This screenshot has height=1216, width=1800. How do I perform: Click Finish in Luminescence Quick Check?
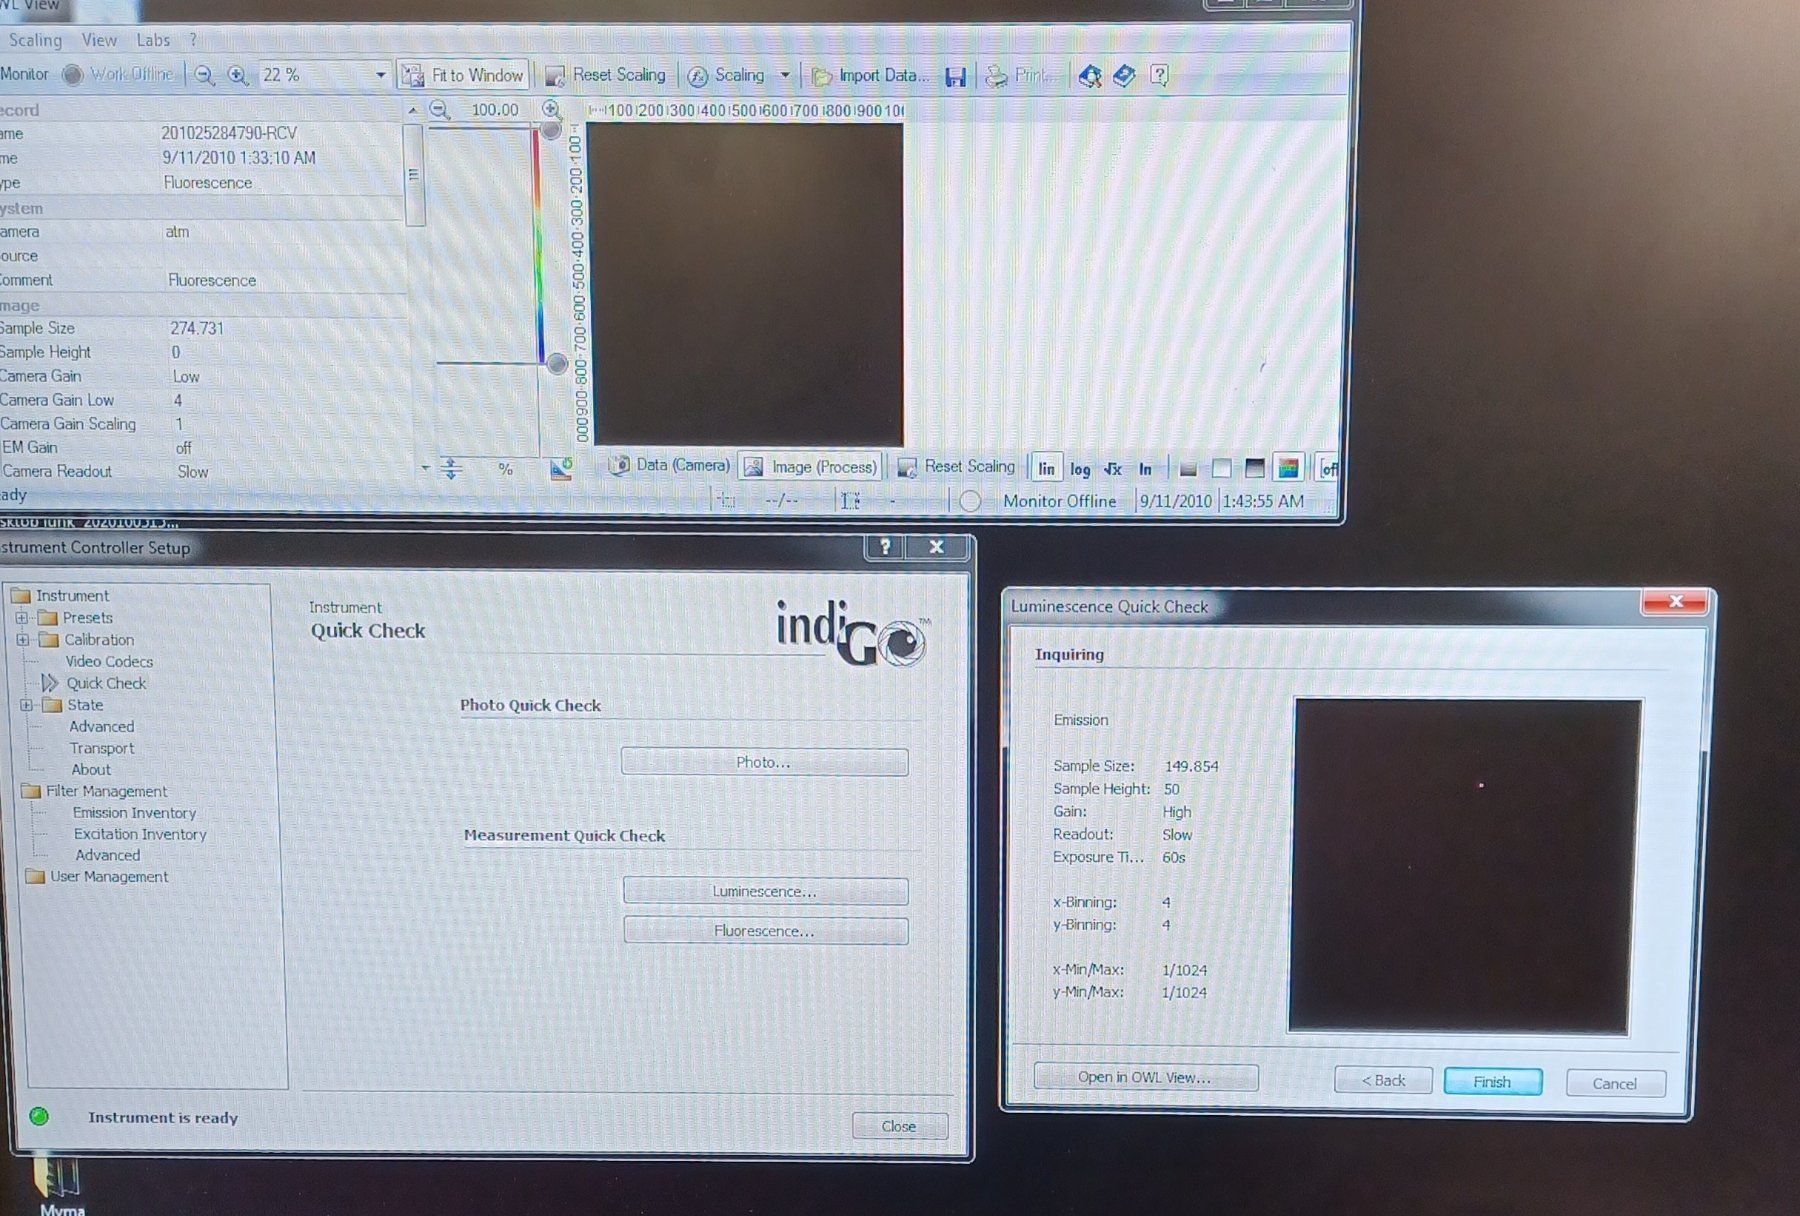1492,1082
